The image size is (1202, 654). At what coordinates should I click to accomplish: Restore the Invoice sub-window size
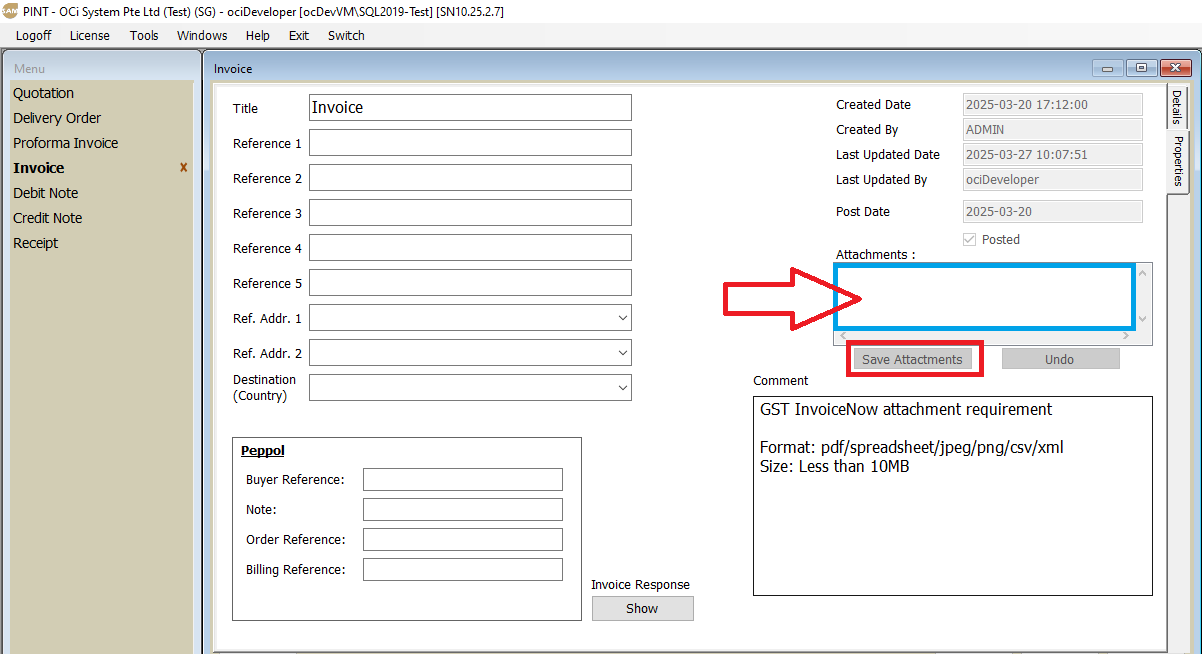pos(1141,68)
